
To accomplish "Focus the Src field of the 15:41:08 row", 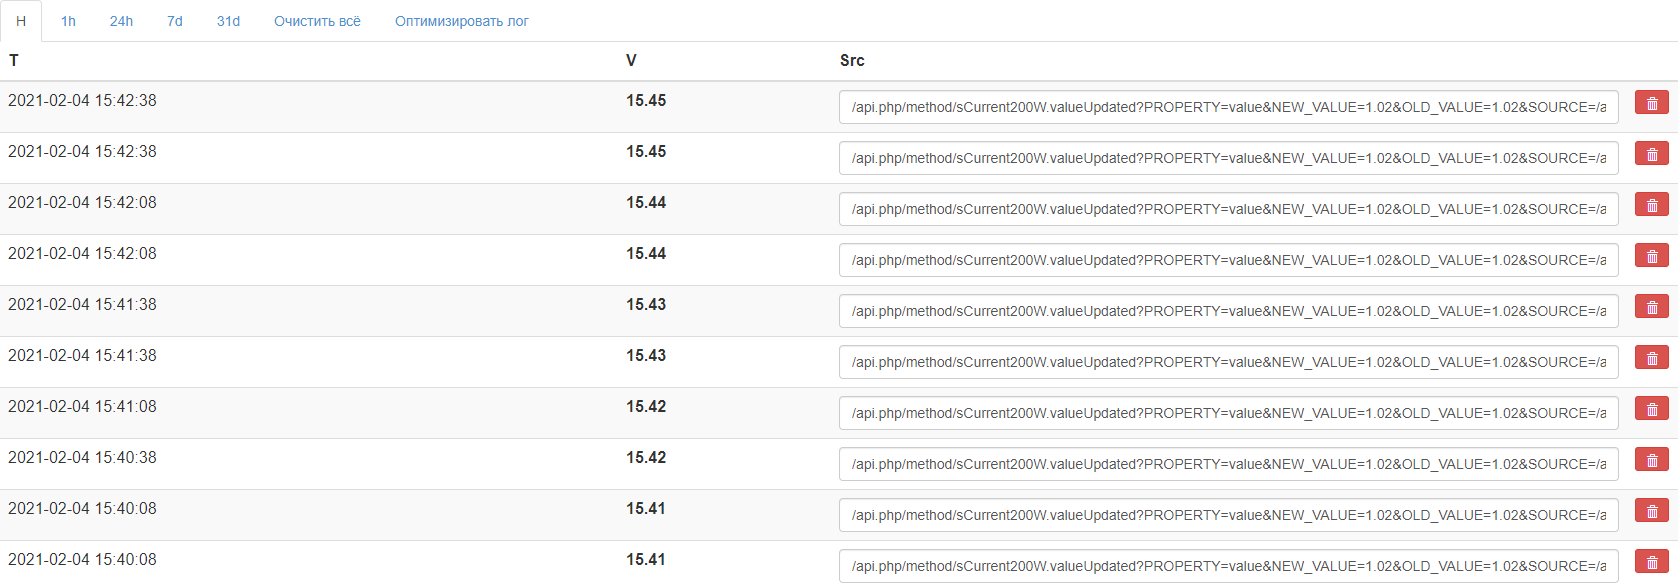I will pyautogui.click(x=1228, y=413).
